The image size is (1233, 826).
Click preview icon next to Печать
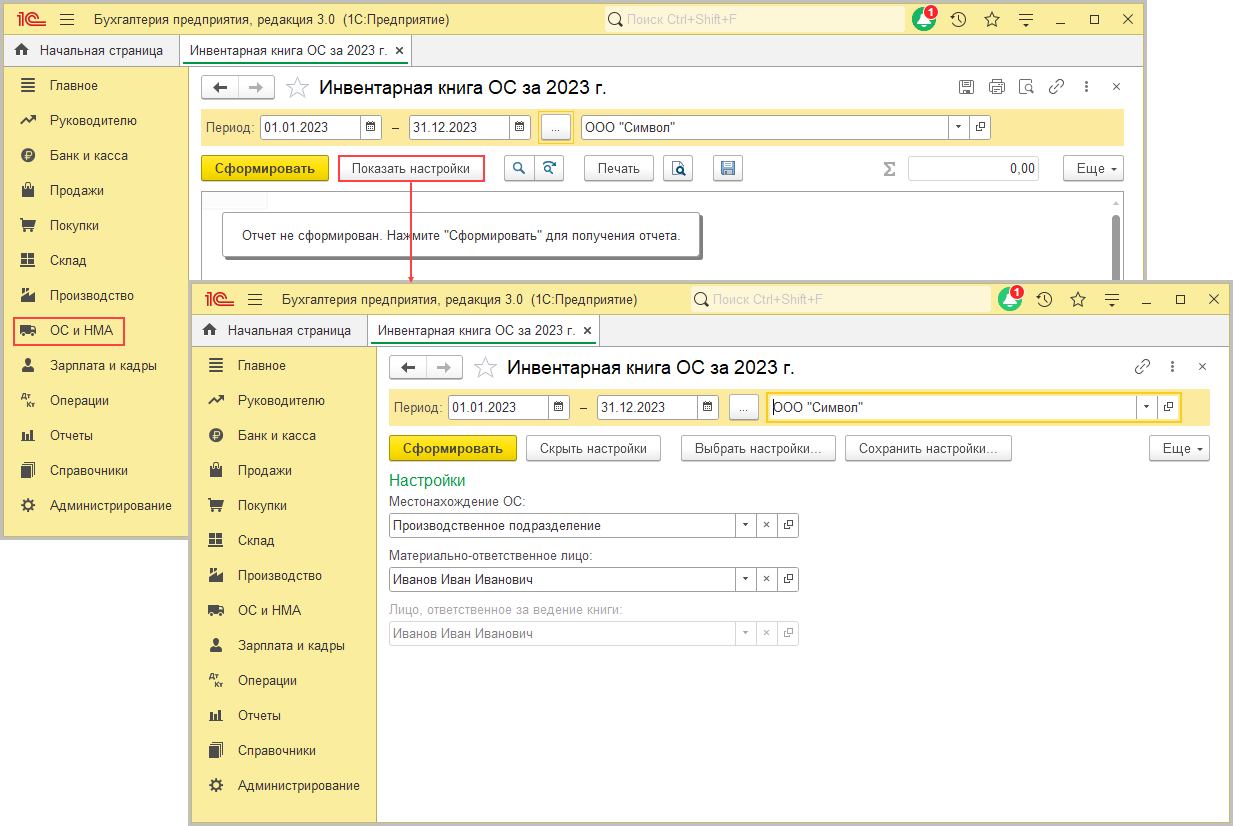pyautogui.click(x=678, y=168)
